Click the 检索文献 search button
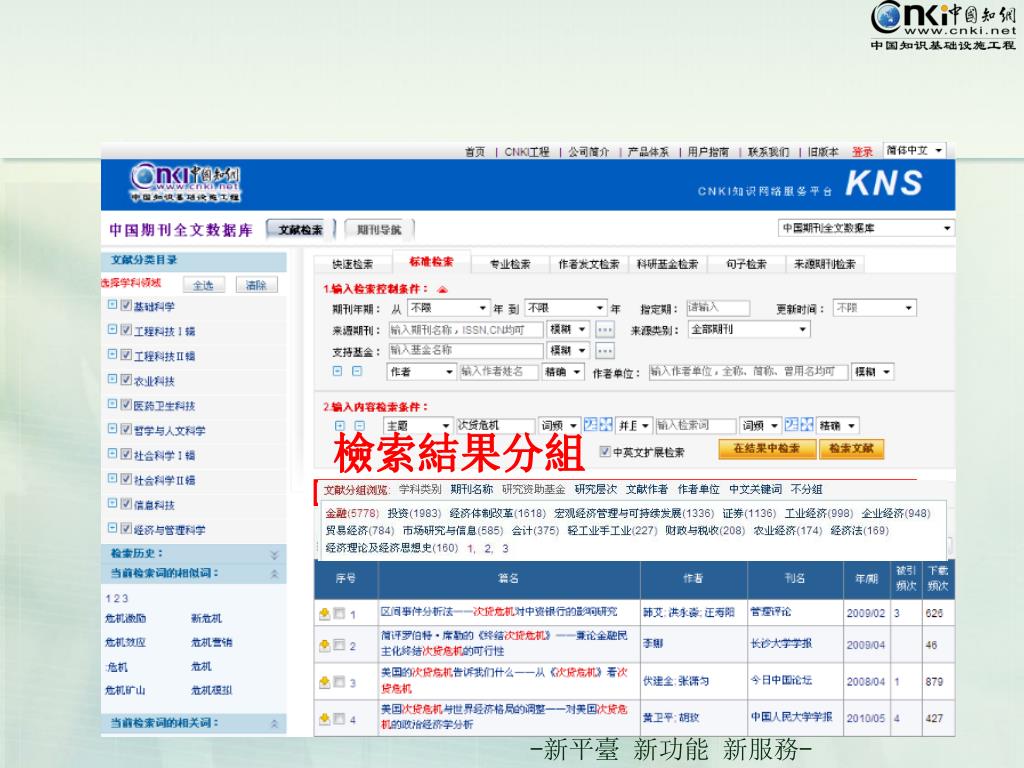This screenshot has width=1024, height=768. (851, 449)
